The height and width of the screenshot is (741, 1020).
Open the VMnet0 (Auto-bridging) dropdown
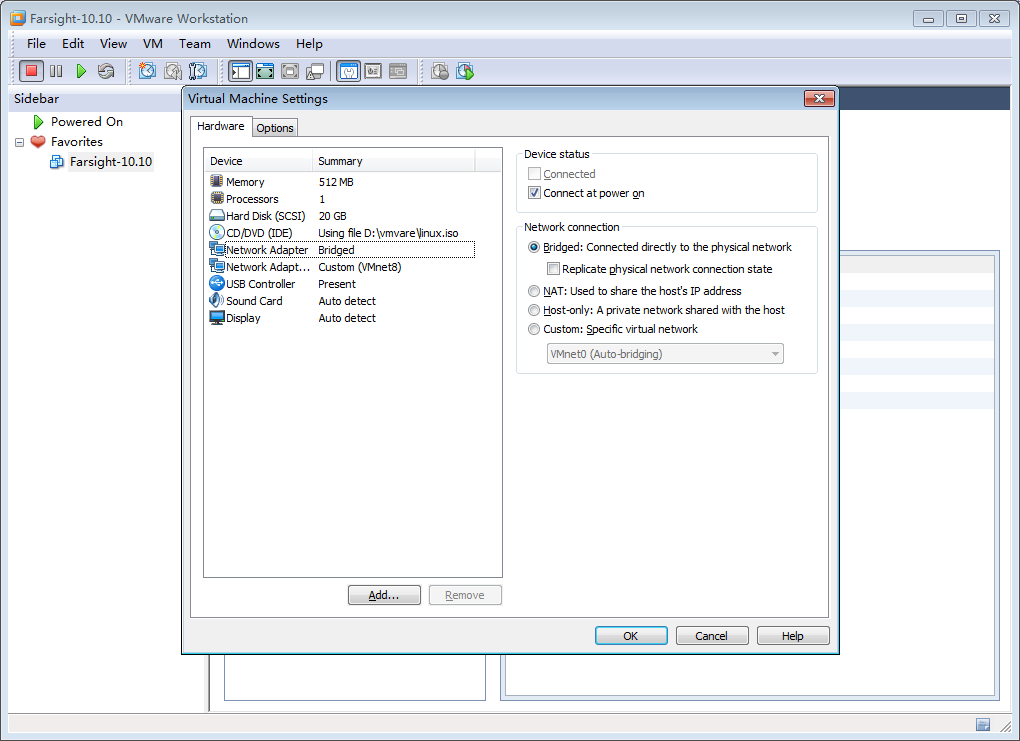tap(665, 354)
